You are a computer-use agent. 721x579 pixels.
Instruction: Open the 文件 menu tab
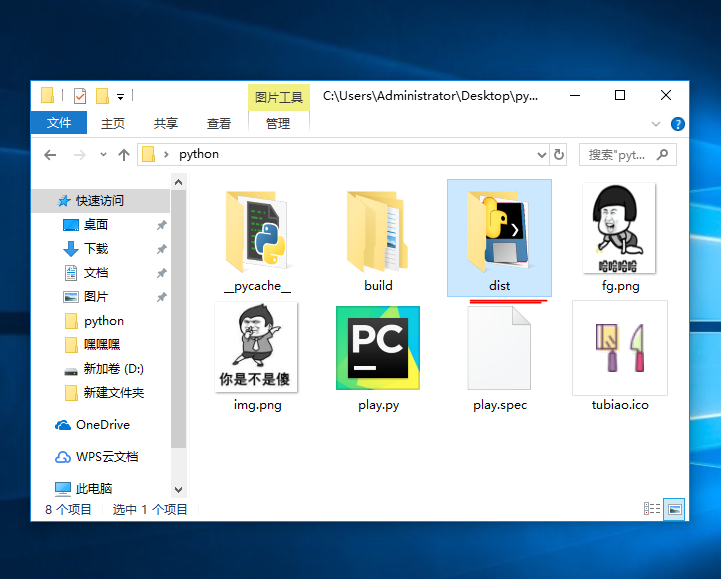59,123
